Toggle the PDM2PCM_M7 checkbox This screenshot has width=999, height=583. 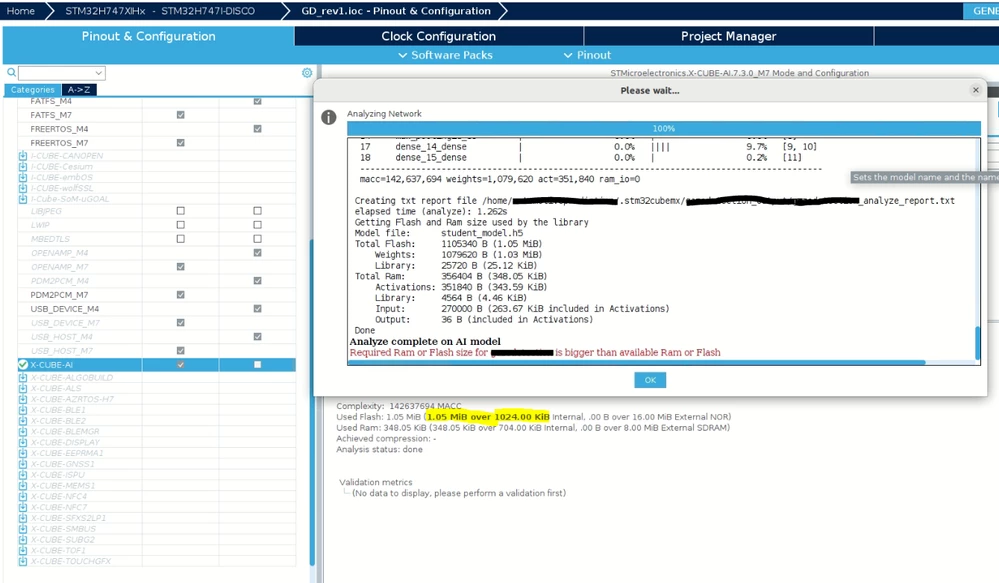(x=180, y=295)
